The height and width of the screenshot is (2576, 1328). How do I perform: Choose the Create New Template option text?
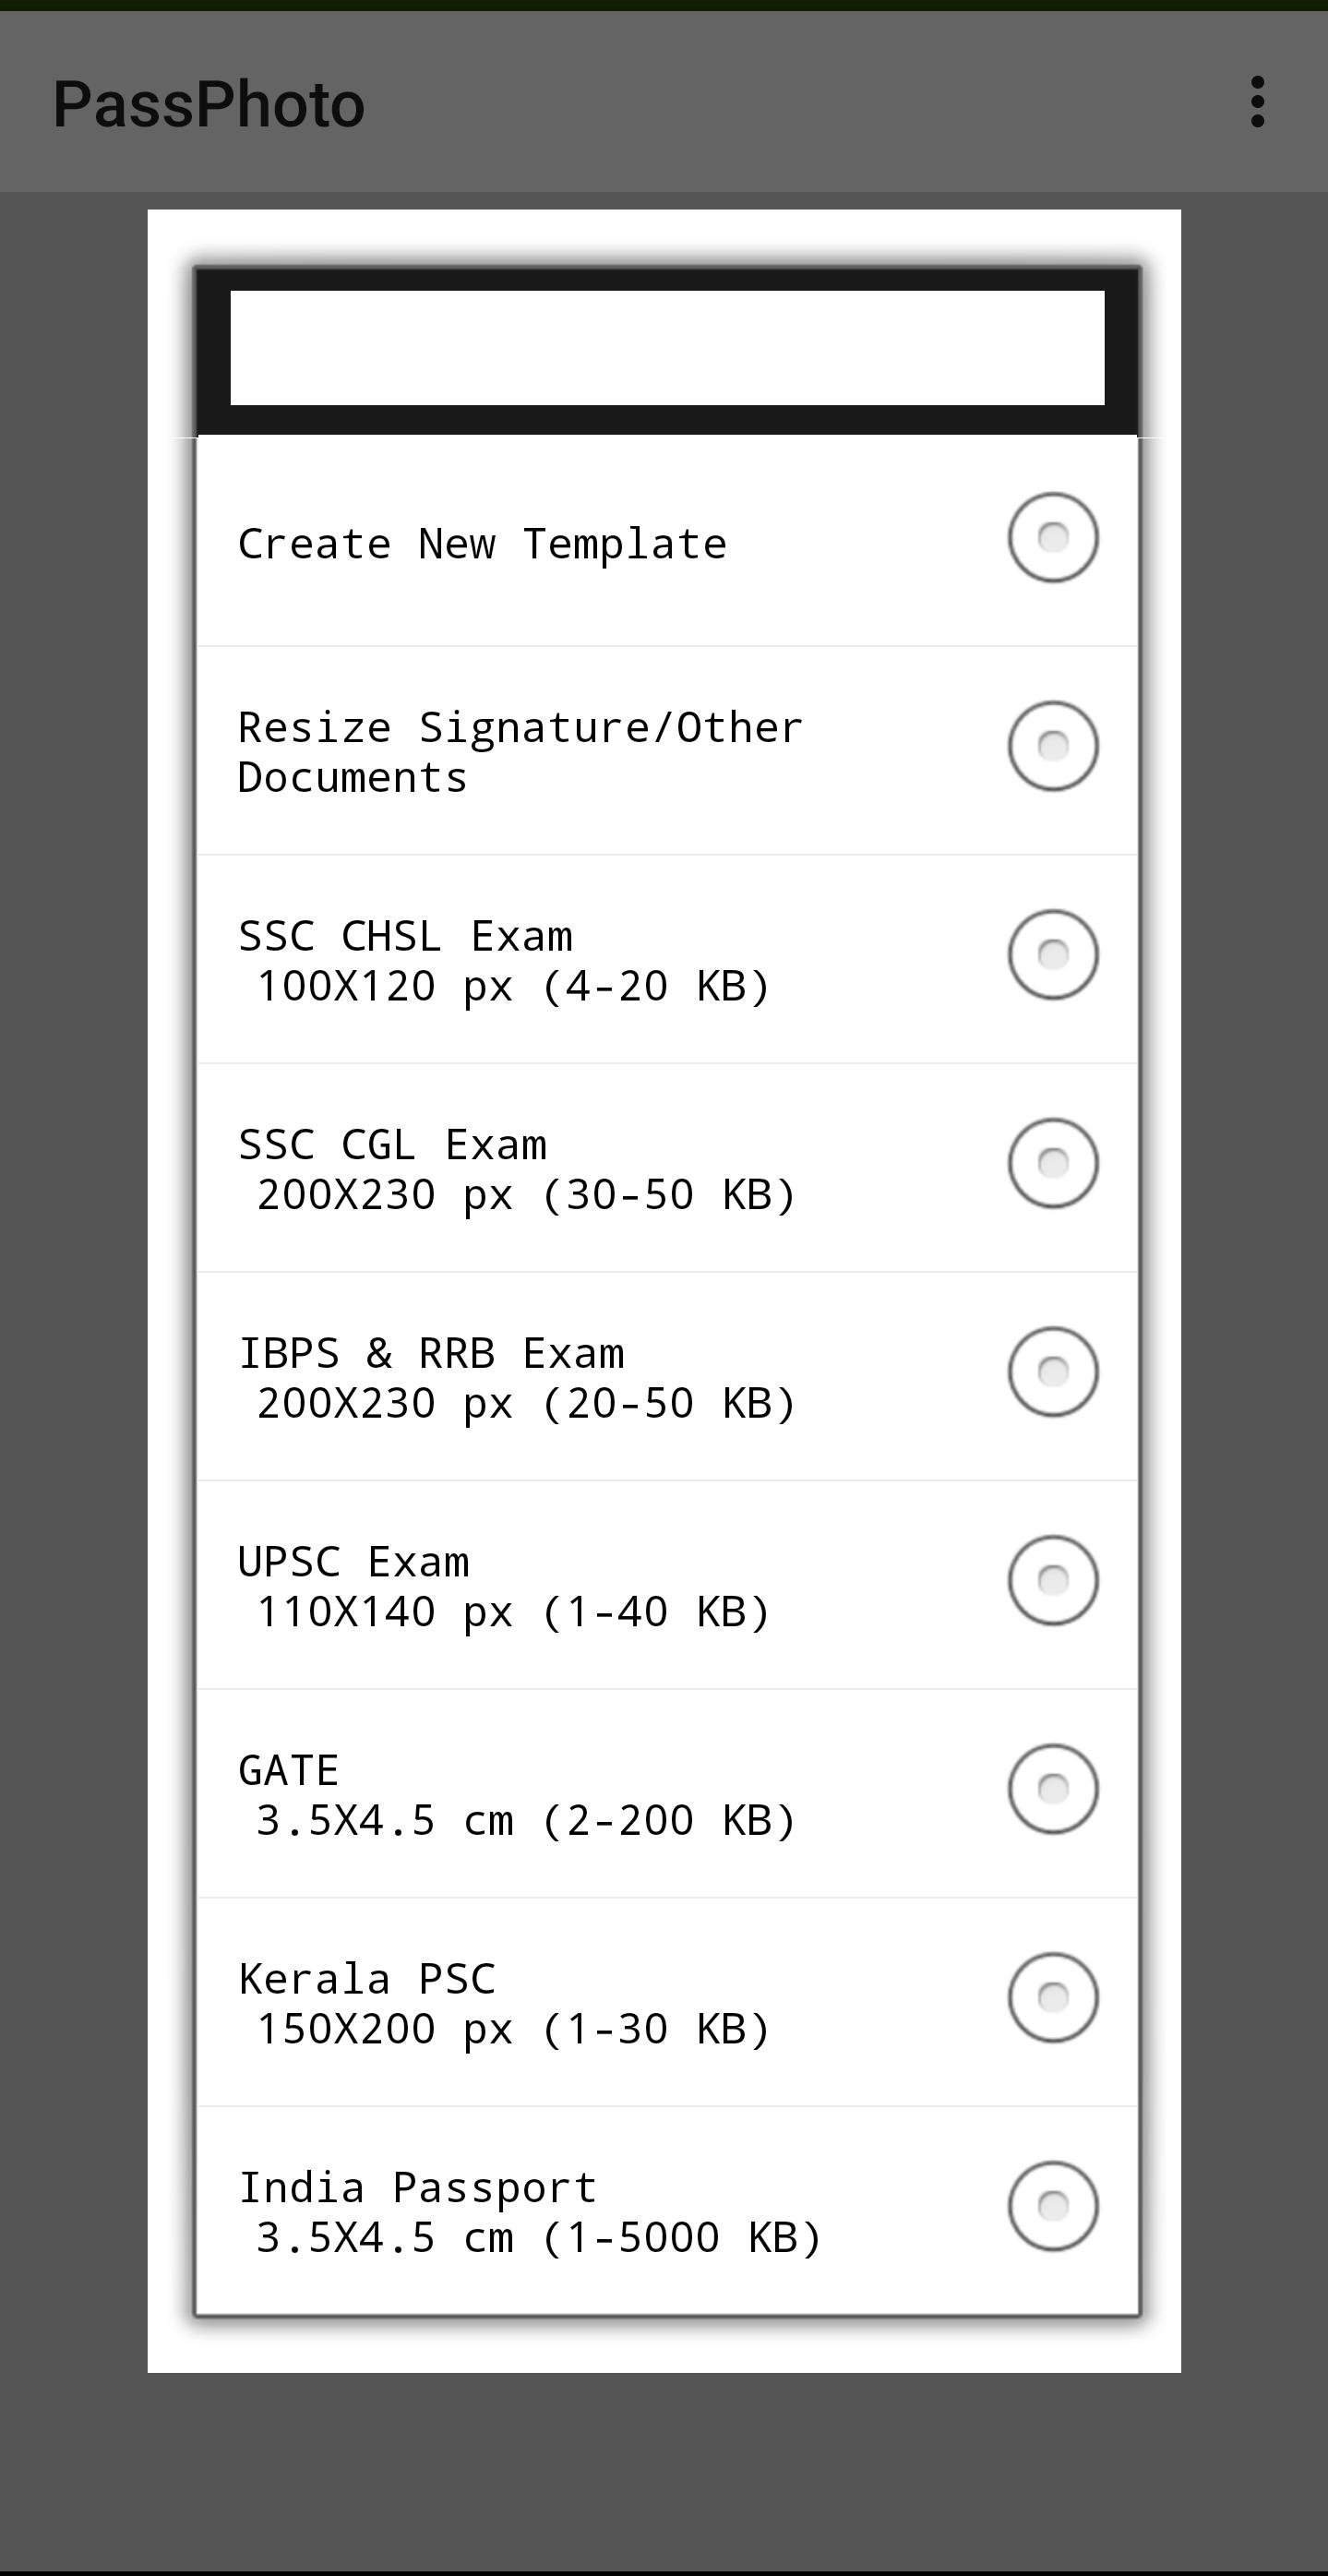tap(482, 545)
